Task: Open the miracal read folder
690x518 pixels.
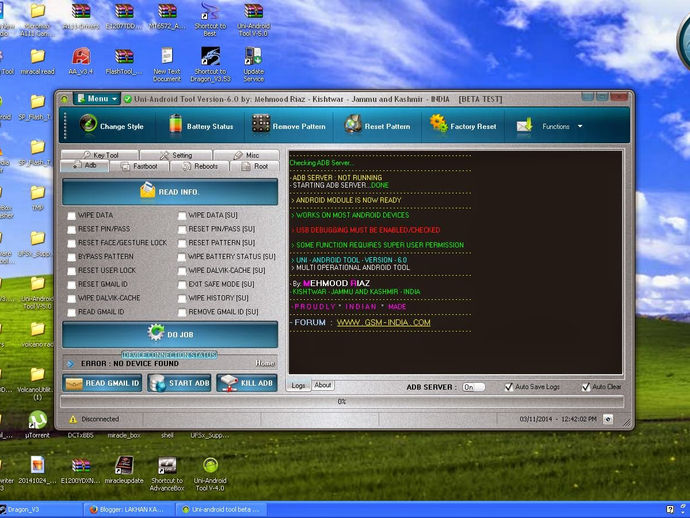Action: click(37, 61)
